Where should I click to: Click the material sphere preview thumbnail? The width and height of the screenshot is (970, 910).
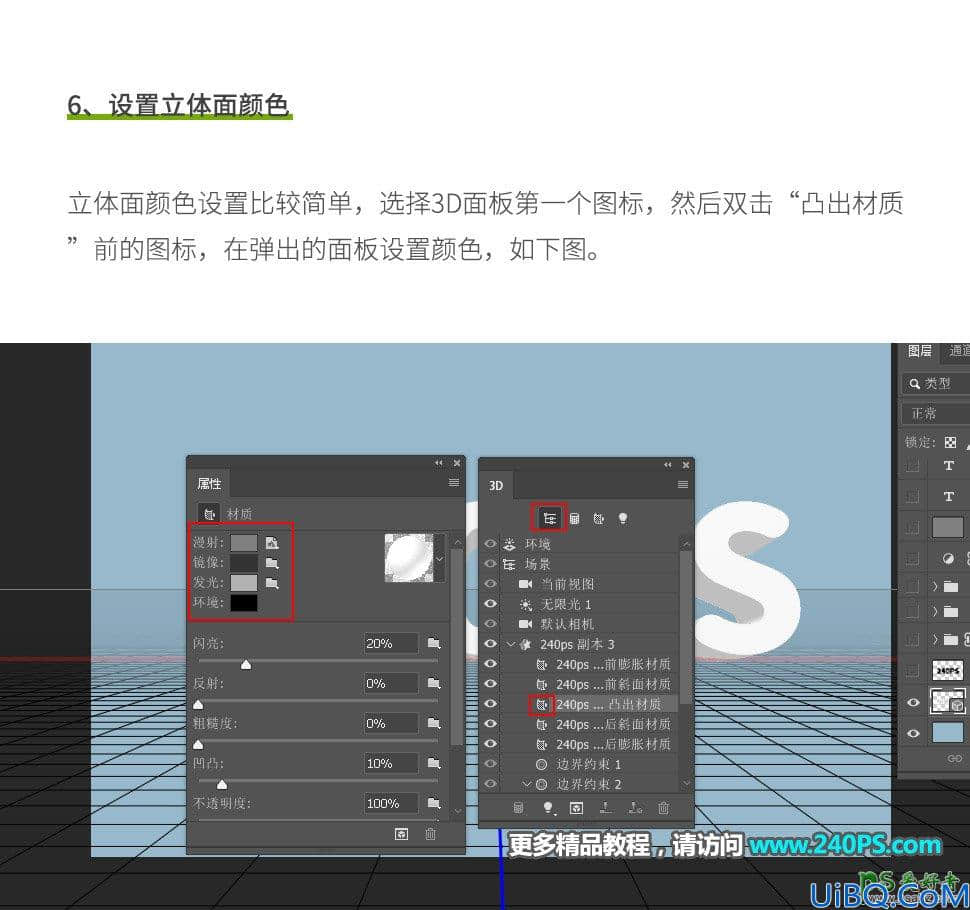click(x=409, y=558)
